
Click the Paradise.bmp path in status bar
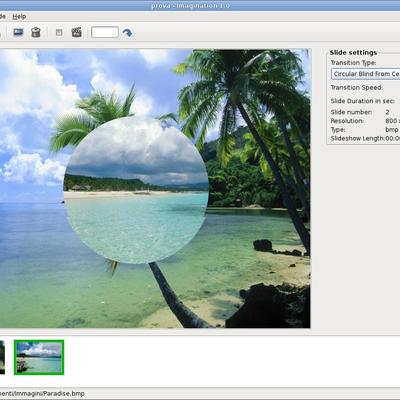pos(42,394)
